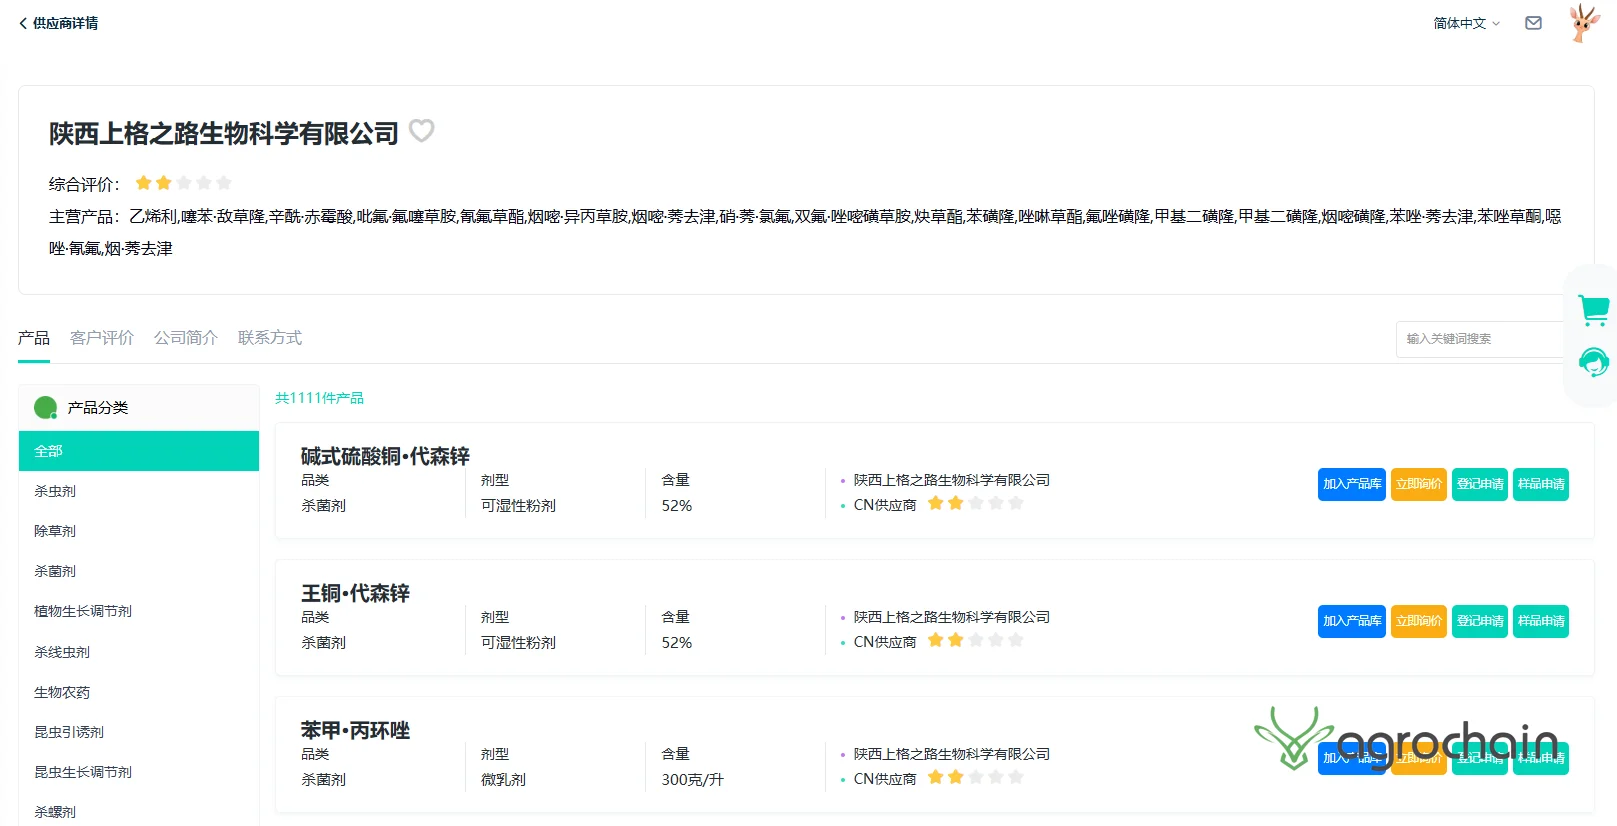This screenshot has width=1617, height=826.
Task: Click the company name heading
Action: click(x=224, y=133)
